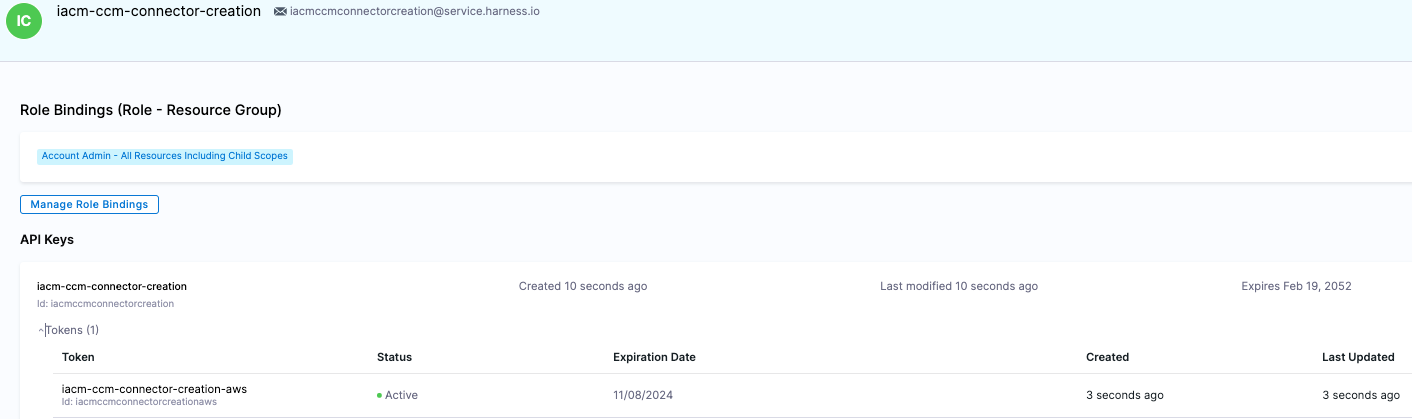Click the Created column header

[1107, 357]
